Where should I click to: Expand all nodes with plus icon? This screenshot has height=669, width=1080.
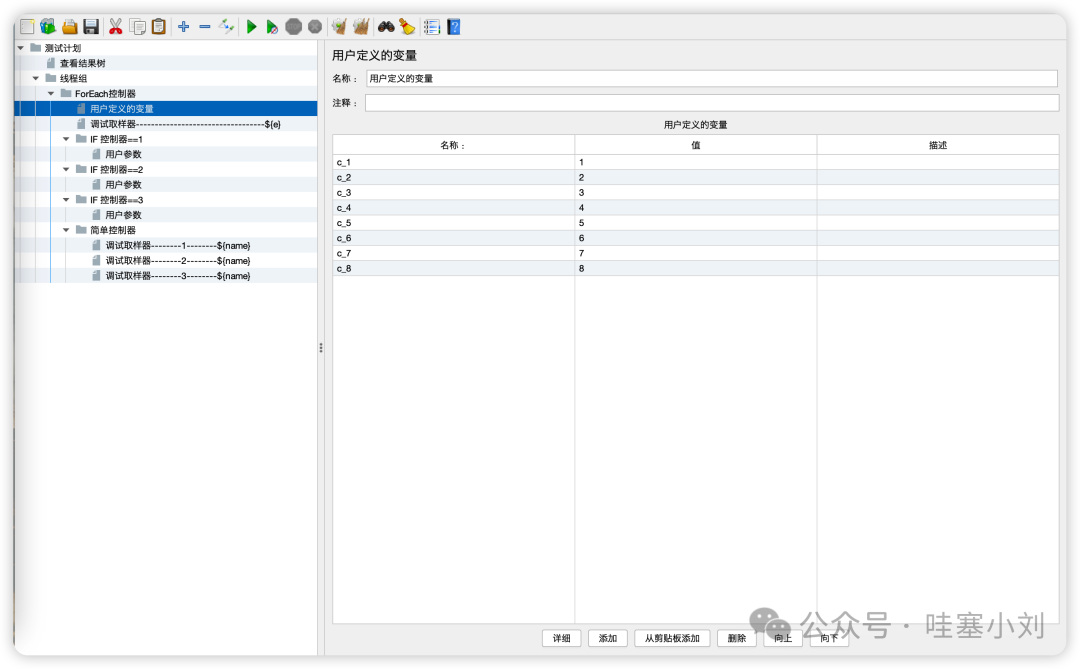tap(183, 27)
